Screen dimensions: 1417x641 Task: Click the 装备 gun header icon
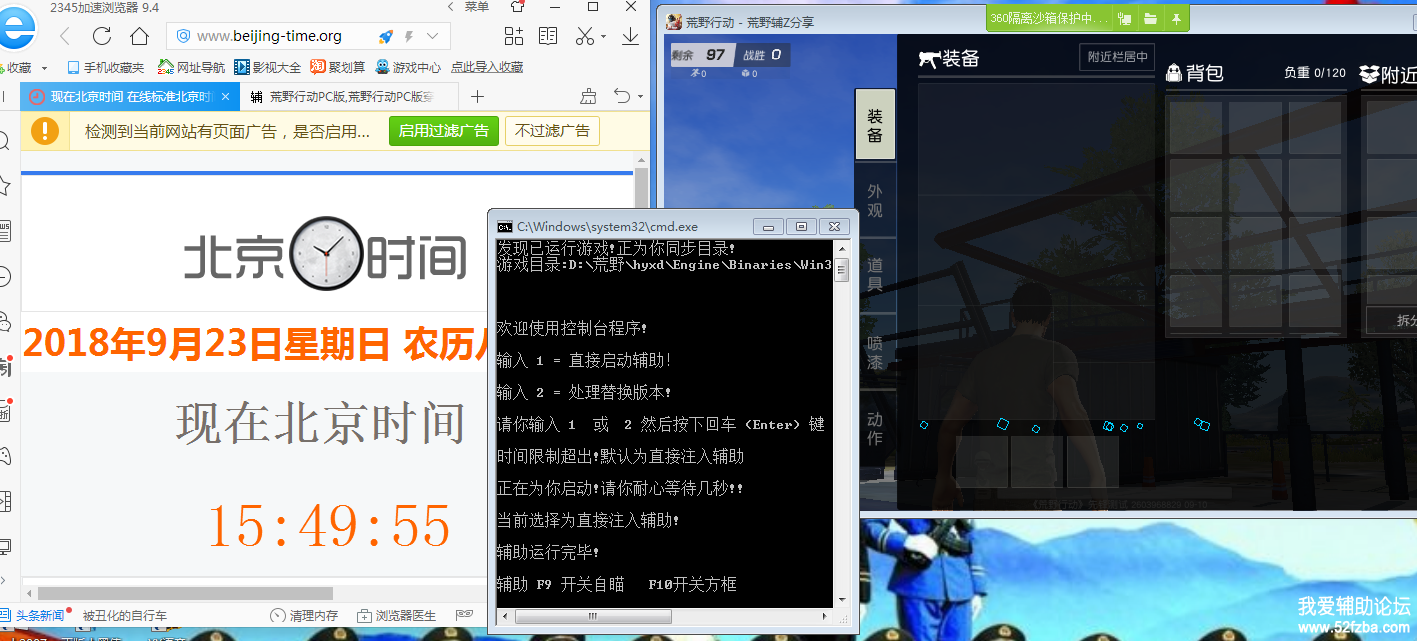pyautogui.click(x=929, y=60)
